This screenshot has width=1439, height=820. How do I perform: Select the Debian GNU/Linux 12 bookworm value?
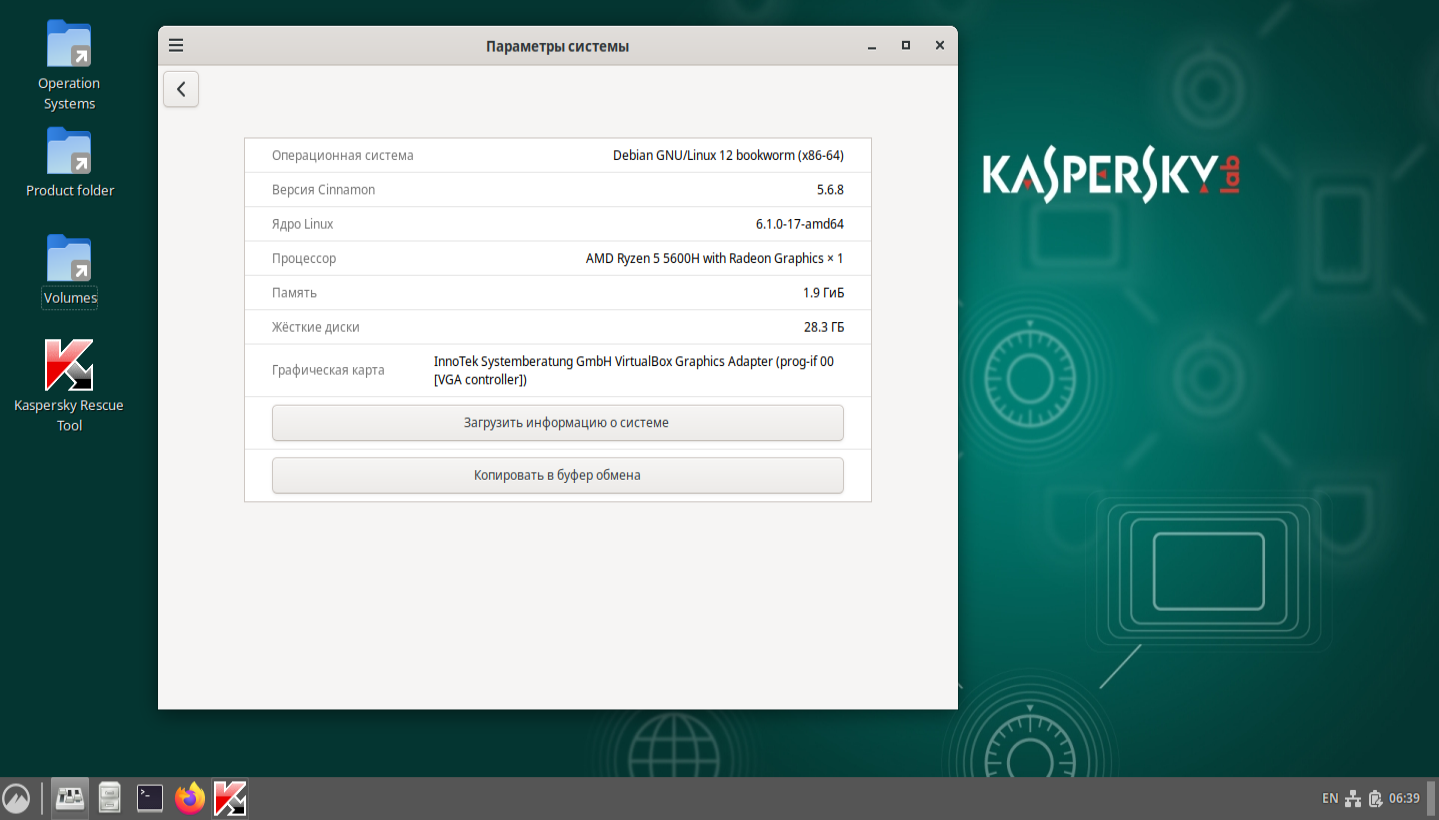pos(728,156)
